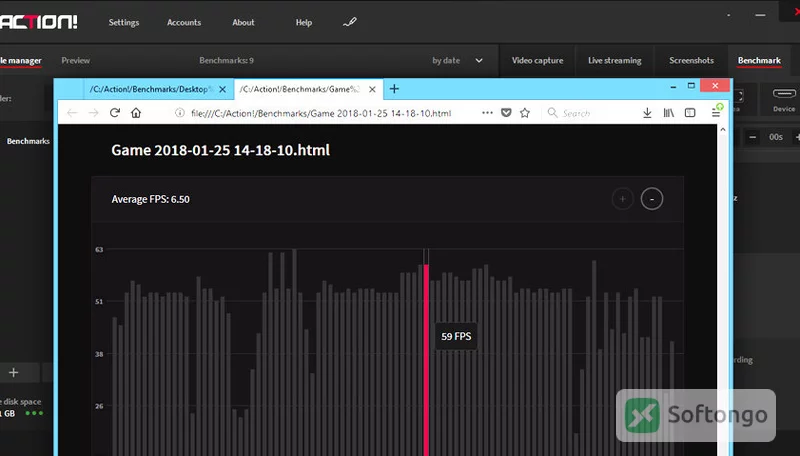
Task: Open the Accounts menu
Action: point(184,22)
